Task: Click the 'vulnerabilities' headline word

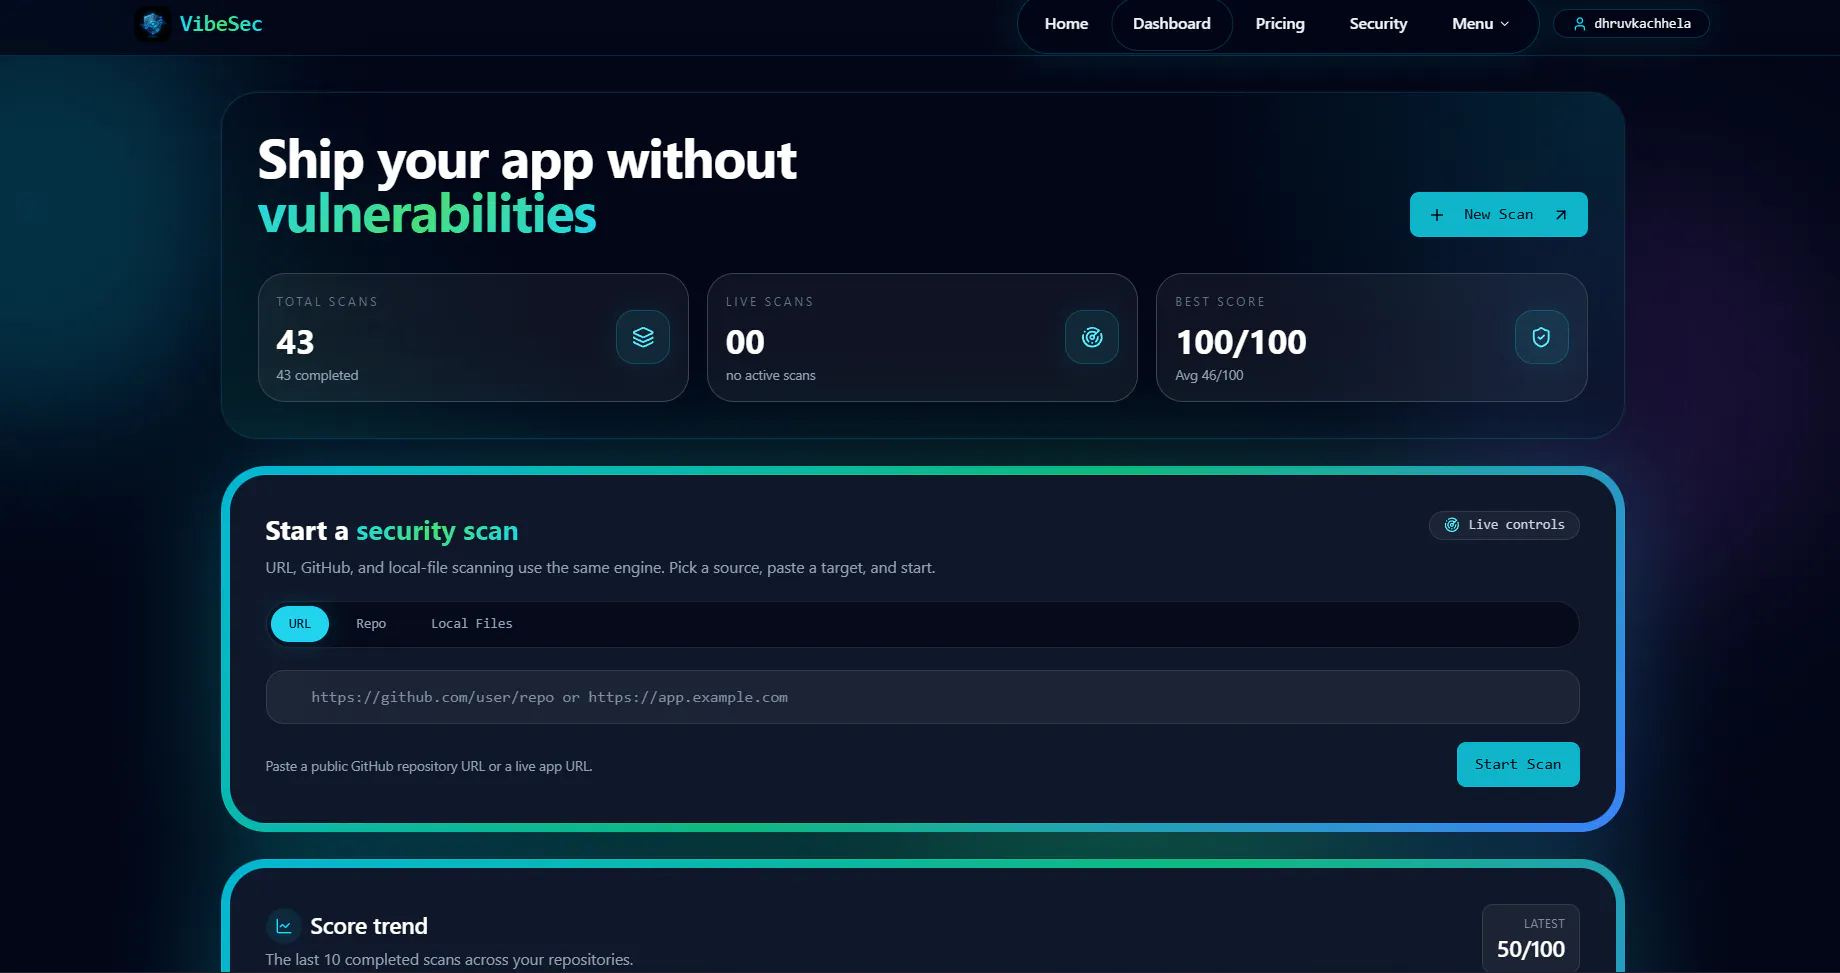Action: (x=427, y=214)
